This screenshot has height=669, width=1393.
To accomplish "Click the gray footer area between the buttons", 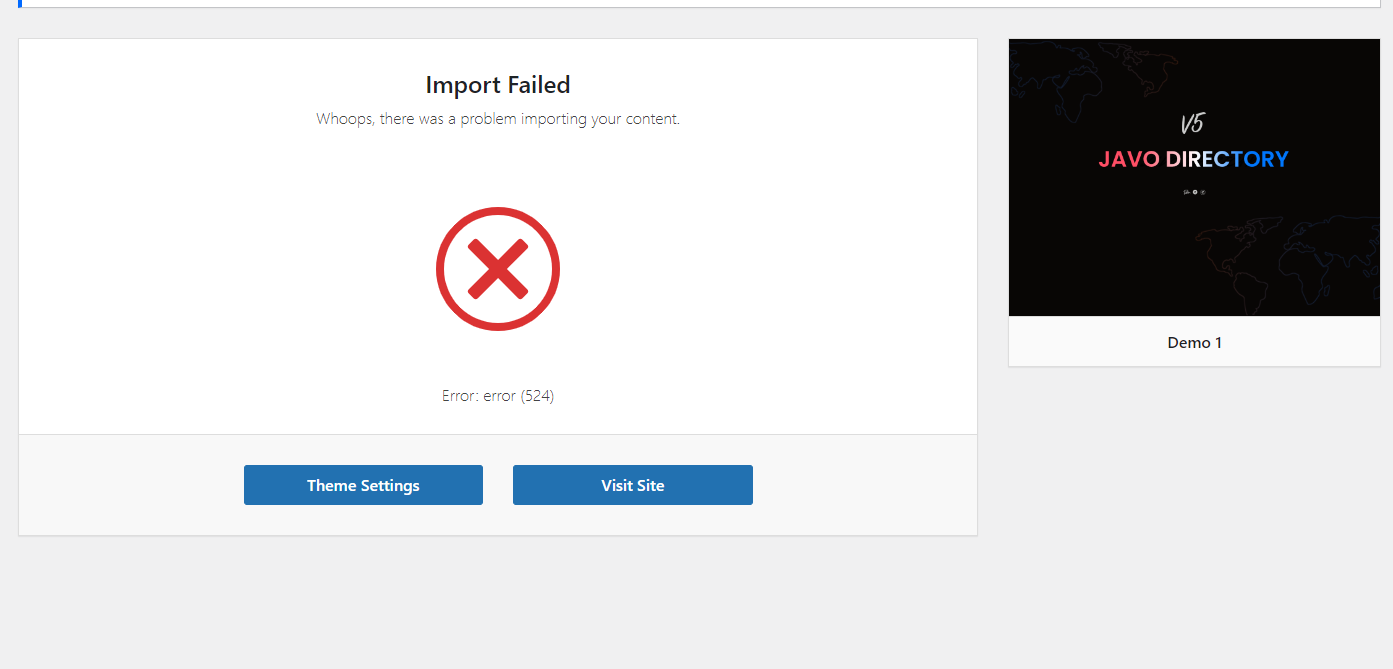I will pos(498,485).
